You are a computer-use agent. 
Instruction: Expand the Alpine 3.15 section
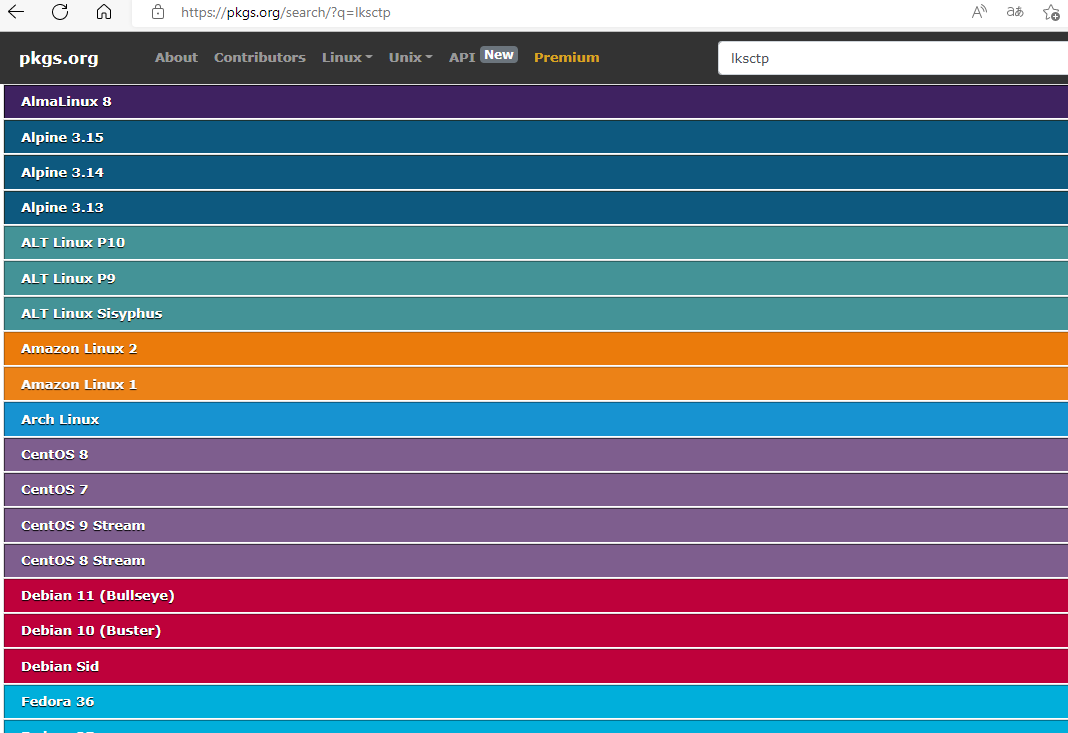tap(536, 137)
